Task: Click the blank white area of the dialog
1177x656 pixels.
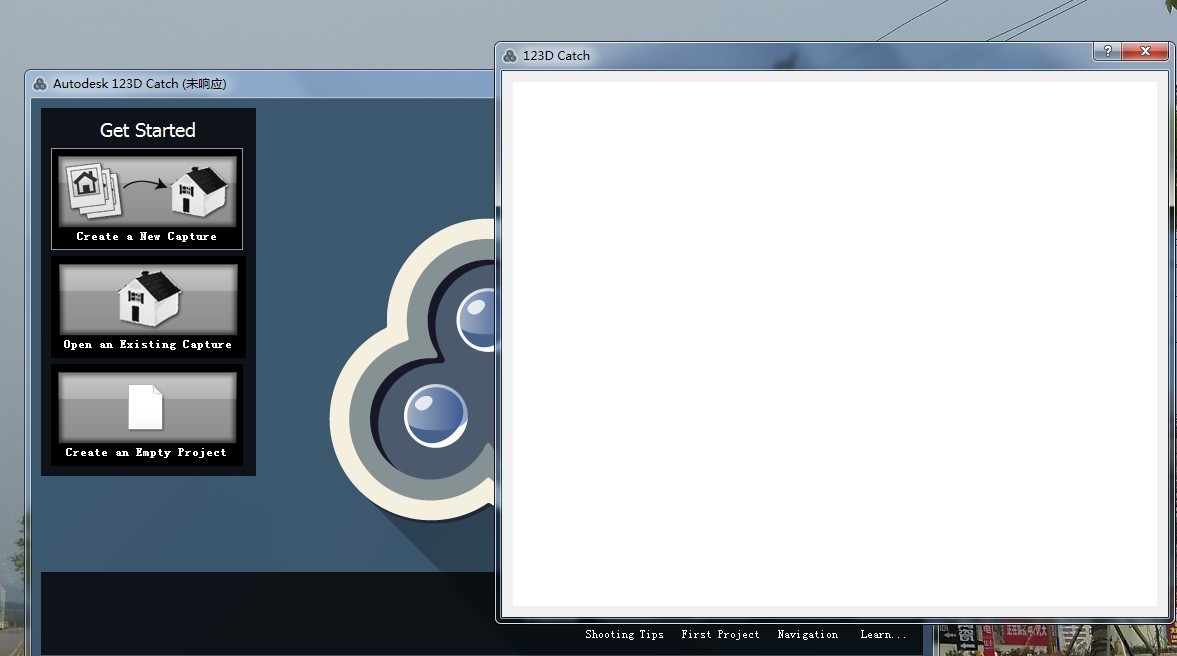Action: pos(834,343)
